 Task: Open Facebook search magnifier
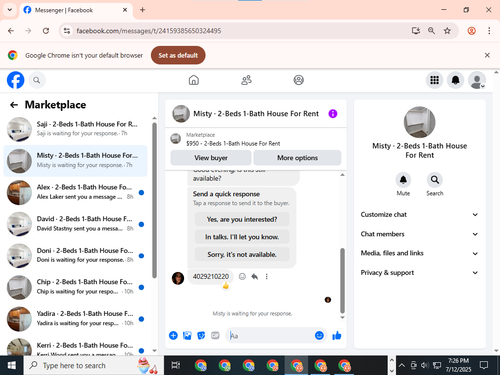[37, 80]
